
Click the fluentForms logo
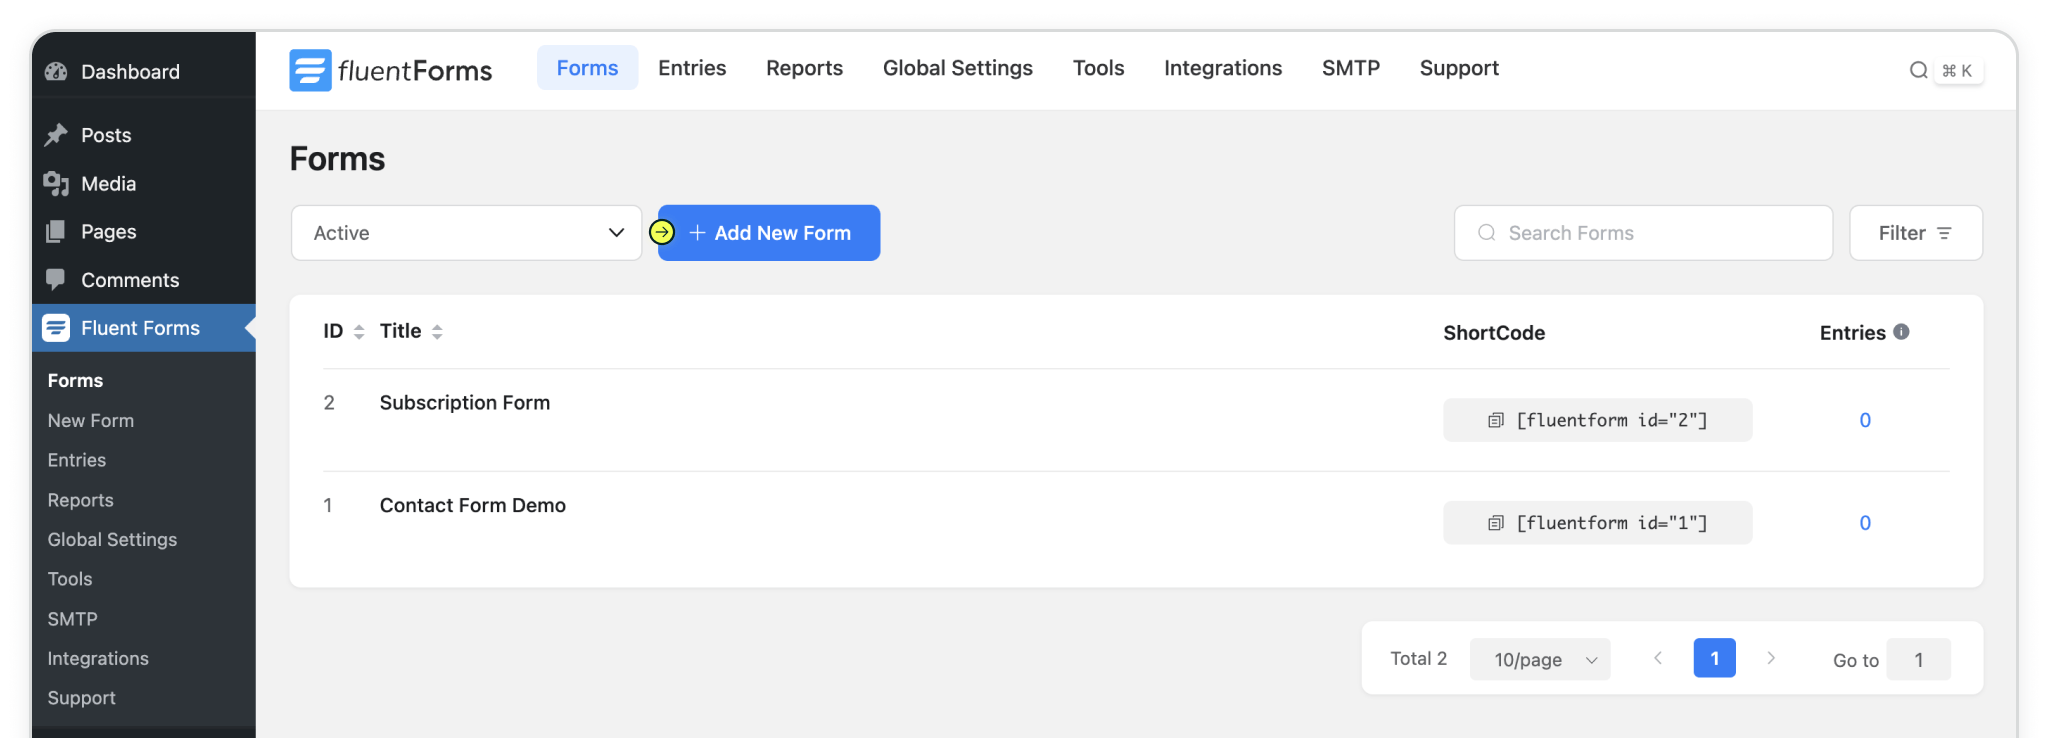tap(390, 70)
